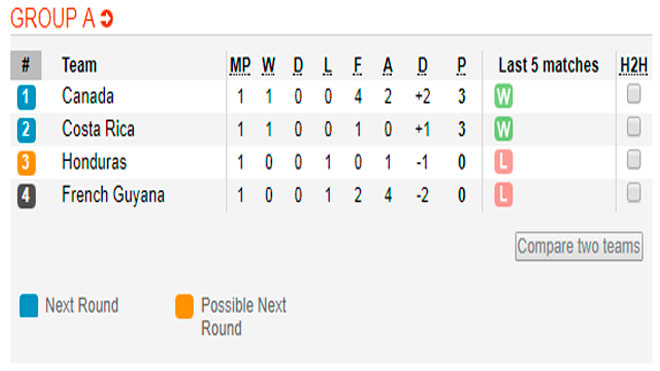Tick the H2H checkbox for Canada
Image resolution: width=660 pixels, height=371 pixels.
click(x=633, y=94)
